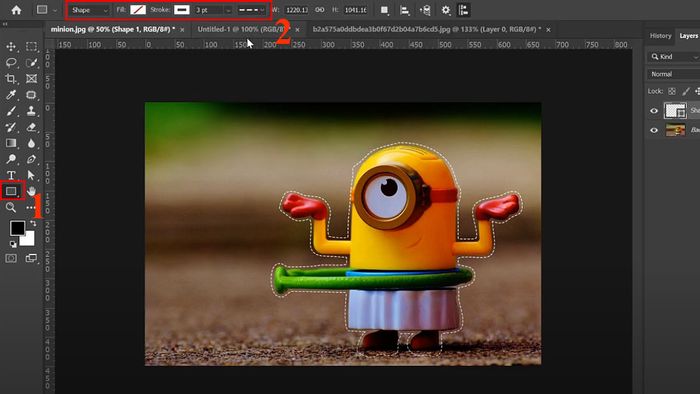This screenshot has height=394, width=700.
Task: Select the Lasso tool
Action: [x=11, y=62]
